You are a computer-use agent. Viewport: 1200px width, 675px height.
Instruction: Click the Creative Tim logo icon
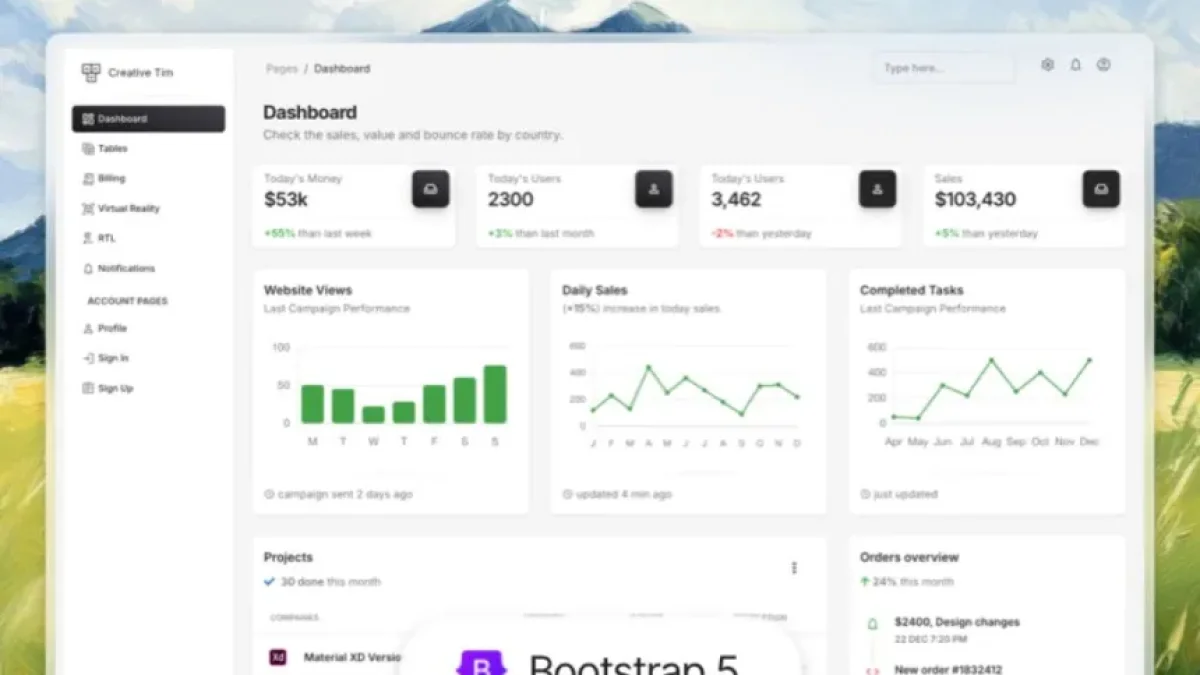[91, 72]
